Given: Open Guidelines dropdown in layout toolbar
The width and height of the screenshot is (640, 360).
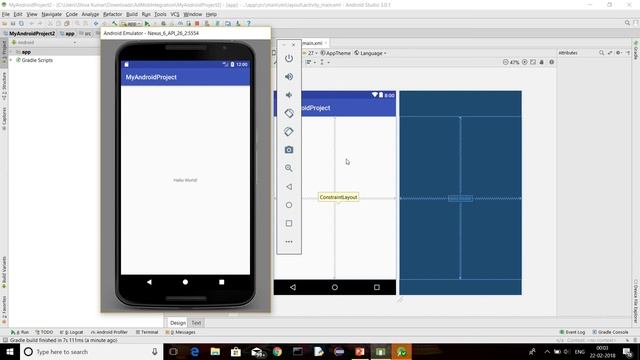Looking at the screenshot, I should pos(324,62).
